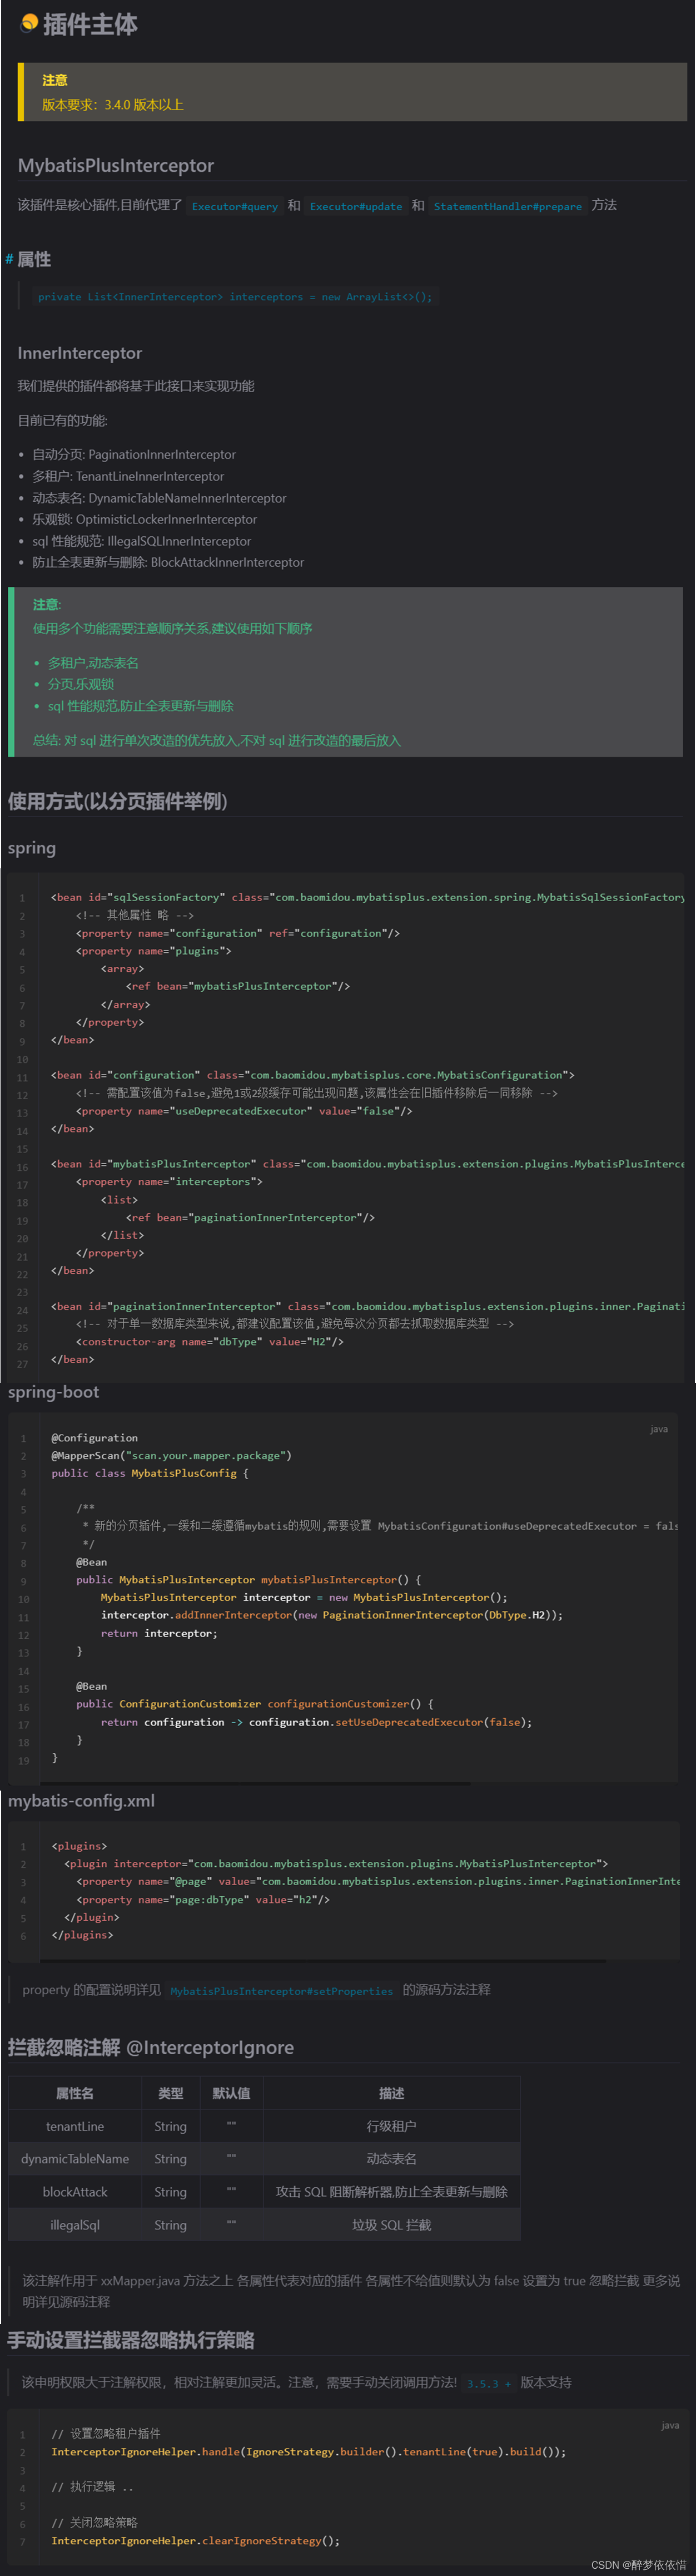Click the orange icon beside 插件主体 heading

(29, 23)
